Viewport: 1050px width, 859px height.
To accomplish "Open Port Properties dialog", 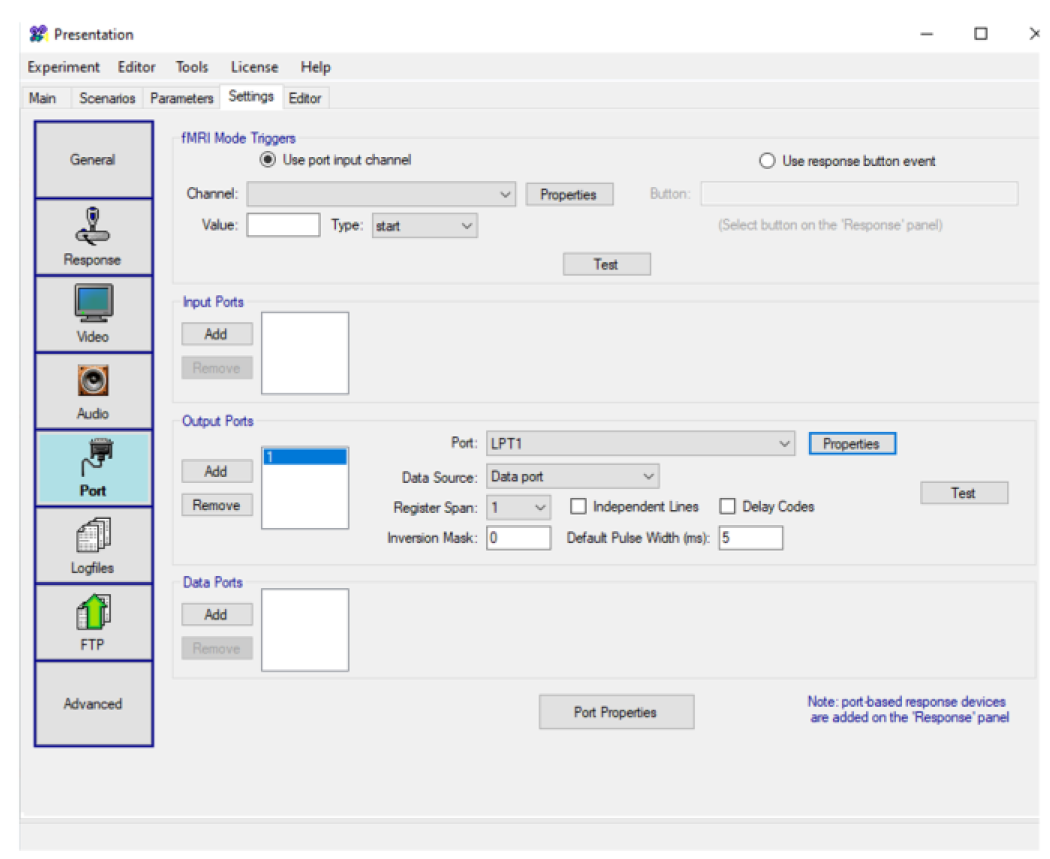I will (x=616, y=712).
